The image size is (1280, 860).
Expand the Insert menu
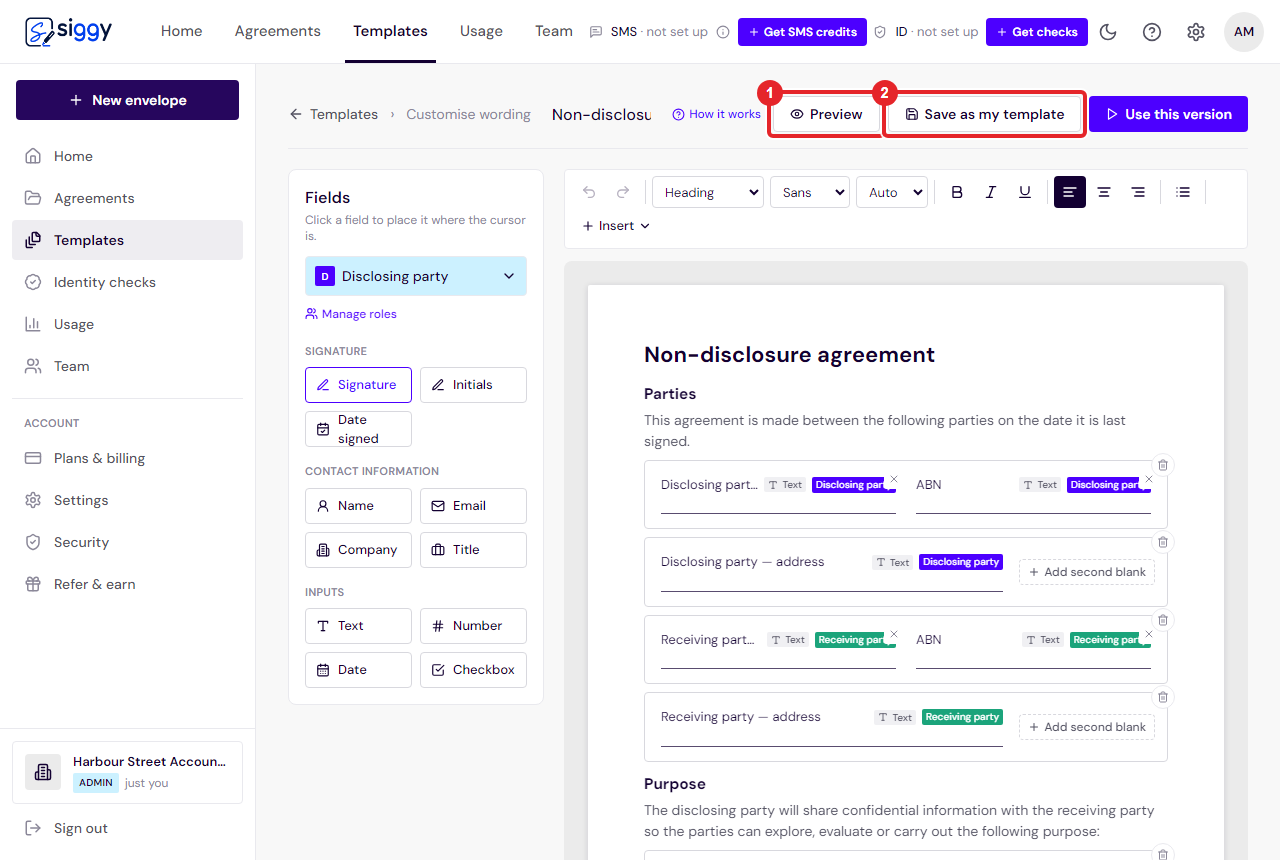(616, 226)
